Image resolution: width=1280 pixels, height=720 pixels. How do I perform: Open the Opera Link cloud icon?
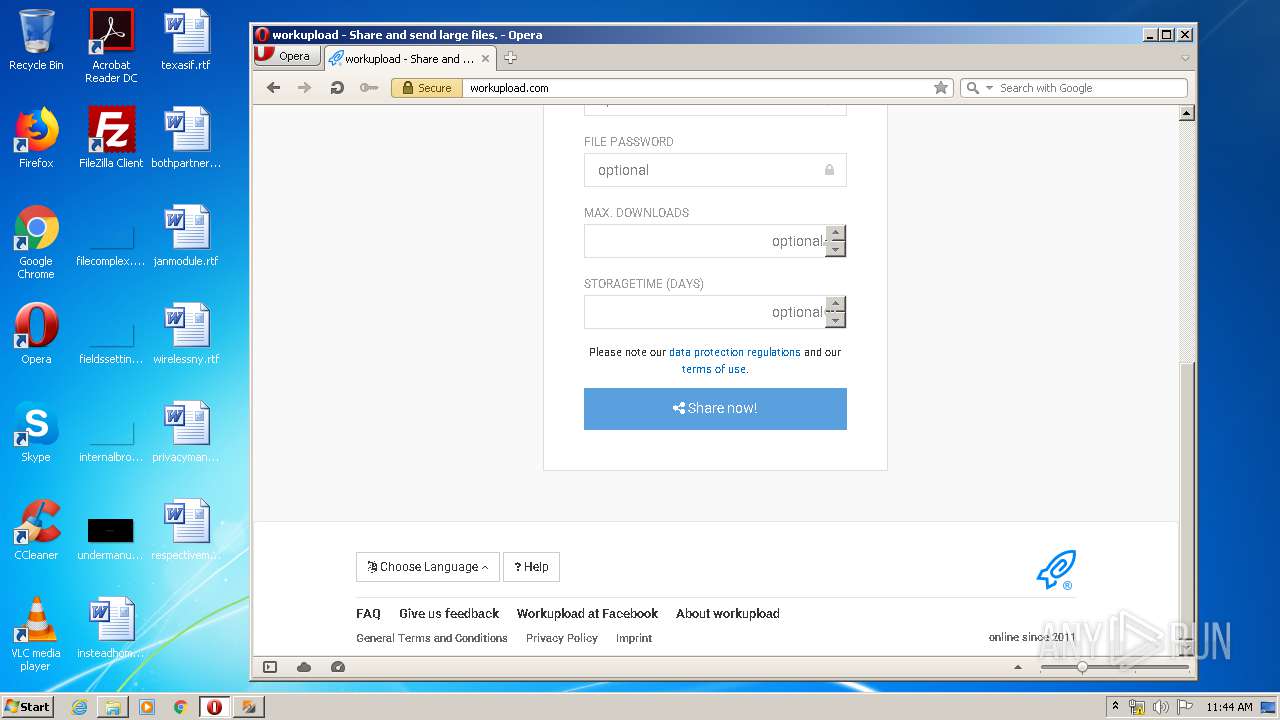click(x=304, y=667)
